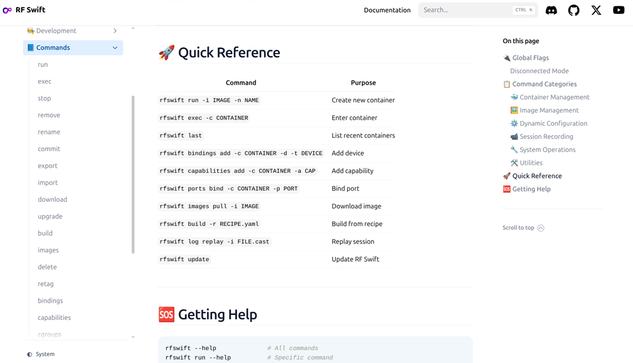The width and height of the screenshot is (633, 363).
Task: Open the build command page
Action: point(45,233)
